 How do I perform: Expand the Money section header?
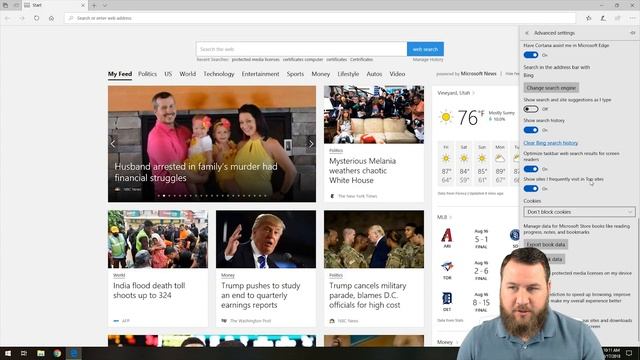[447, 342]
